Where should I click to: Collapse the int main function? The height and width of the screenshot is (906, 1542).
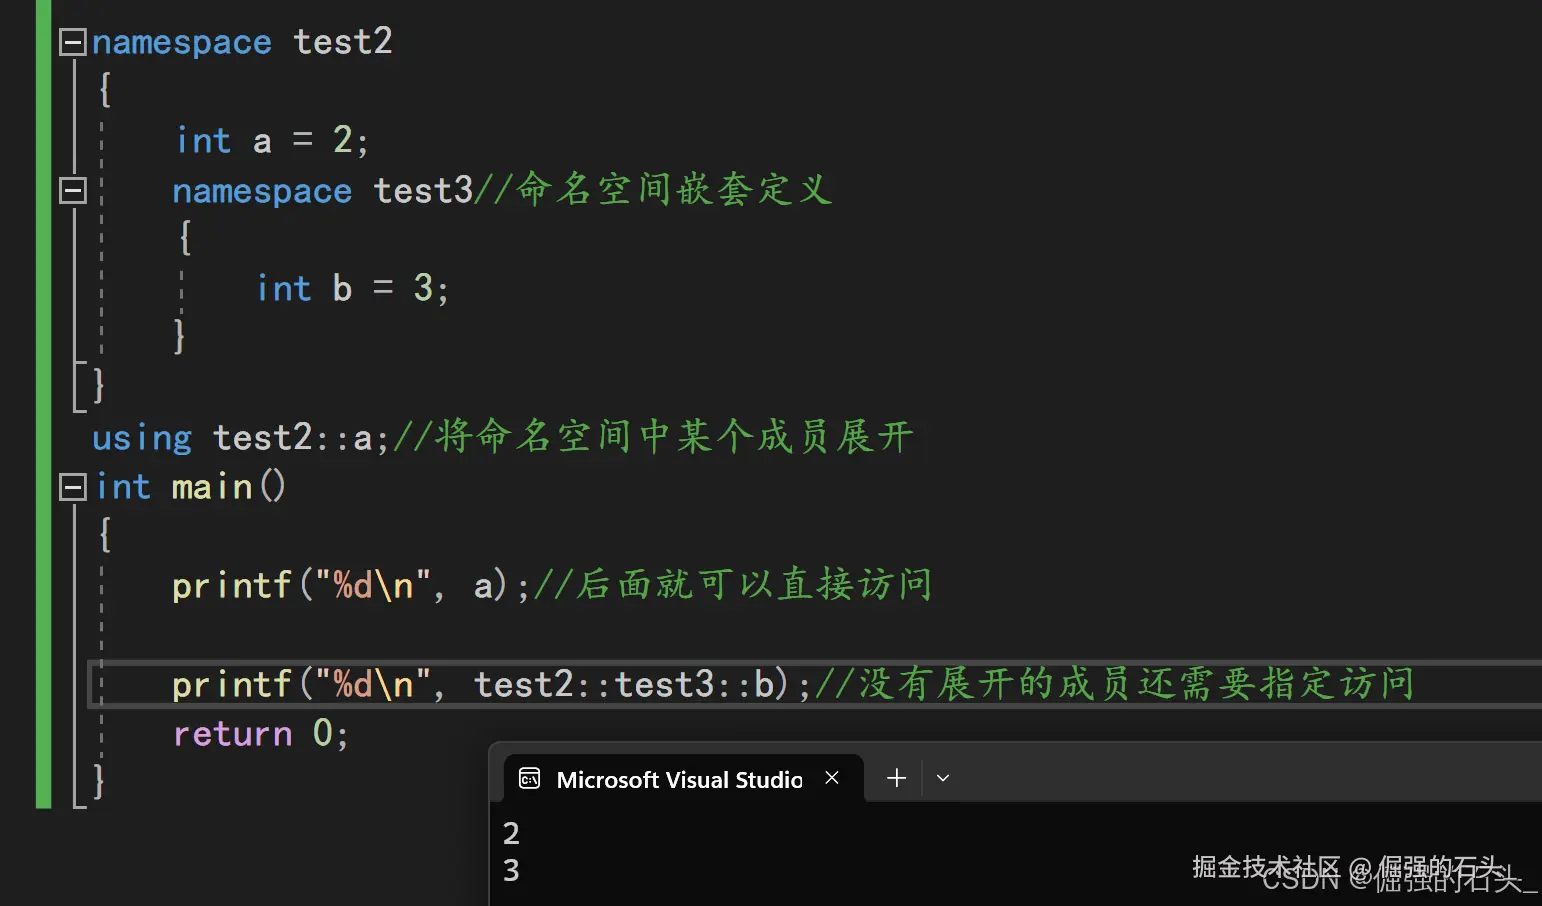[72, 487]
